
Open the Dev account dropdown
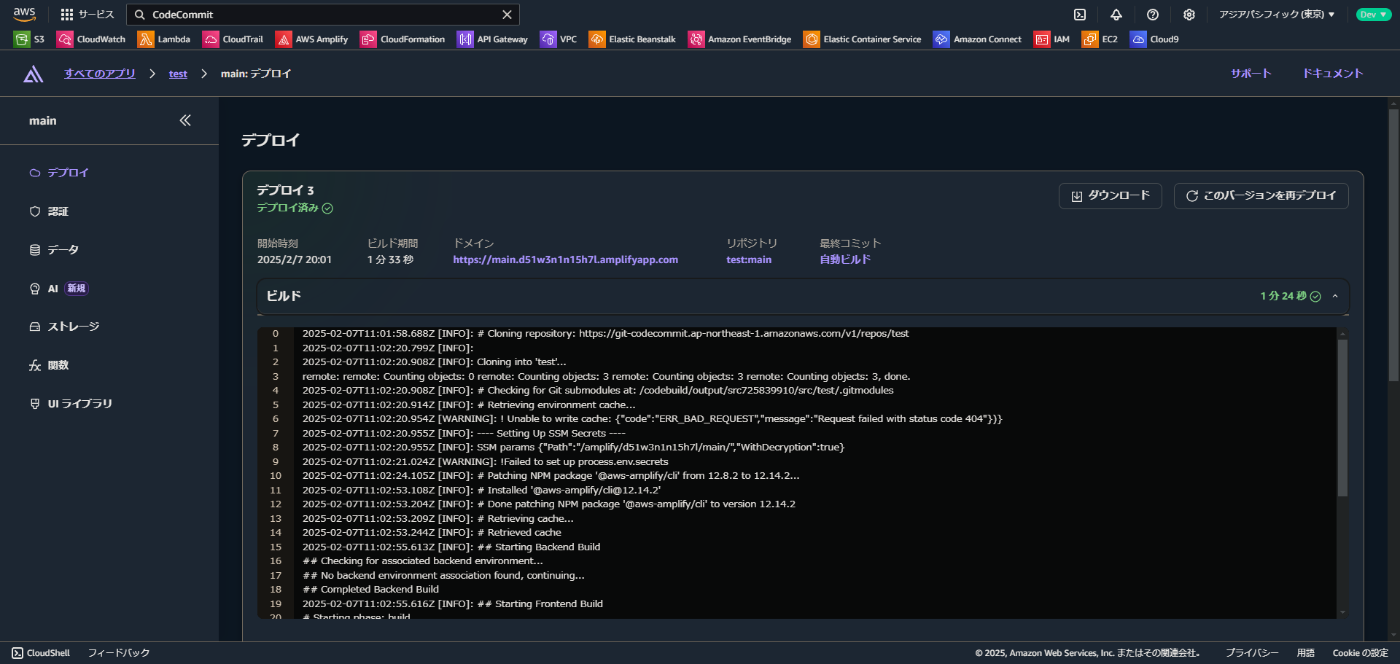coord(1372,15)
